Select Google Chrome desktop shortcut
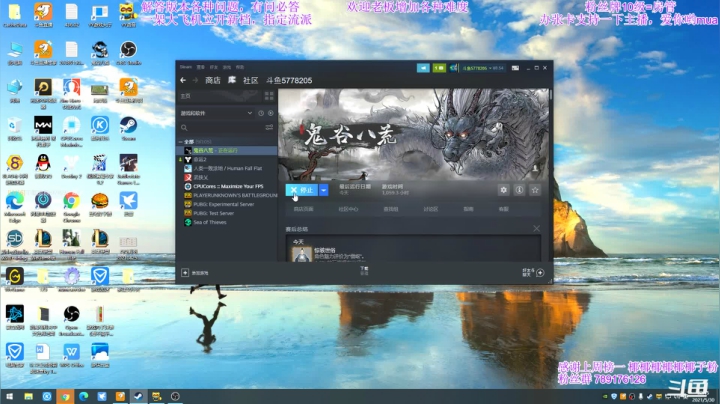This screenshot has width=720, height=404. tap(71, 207)
